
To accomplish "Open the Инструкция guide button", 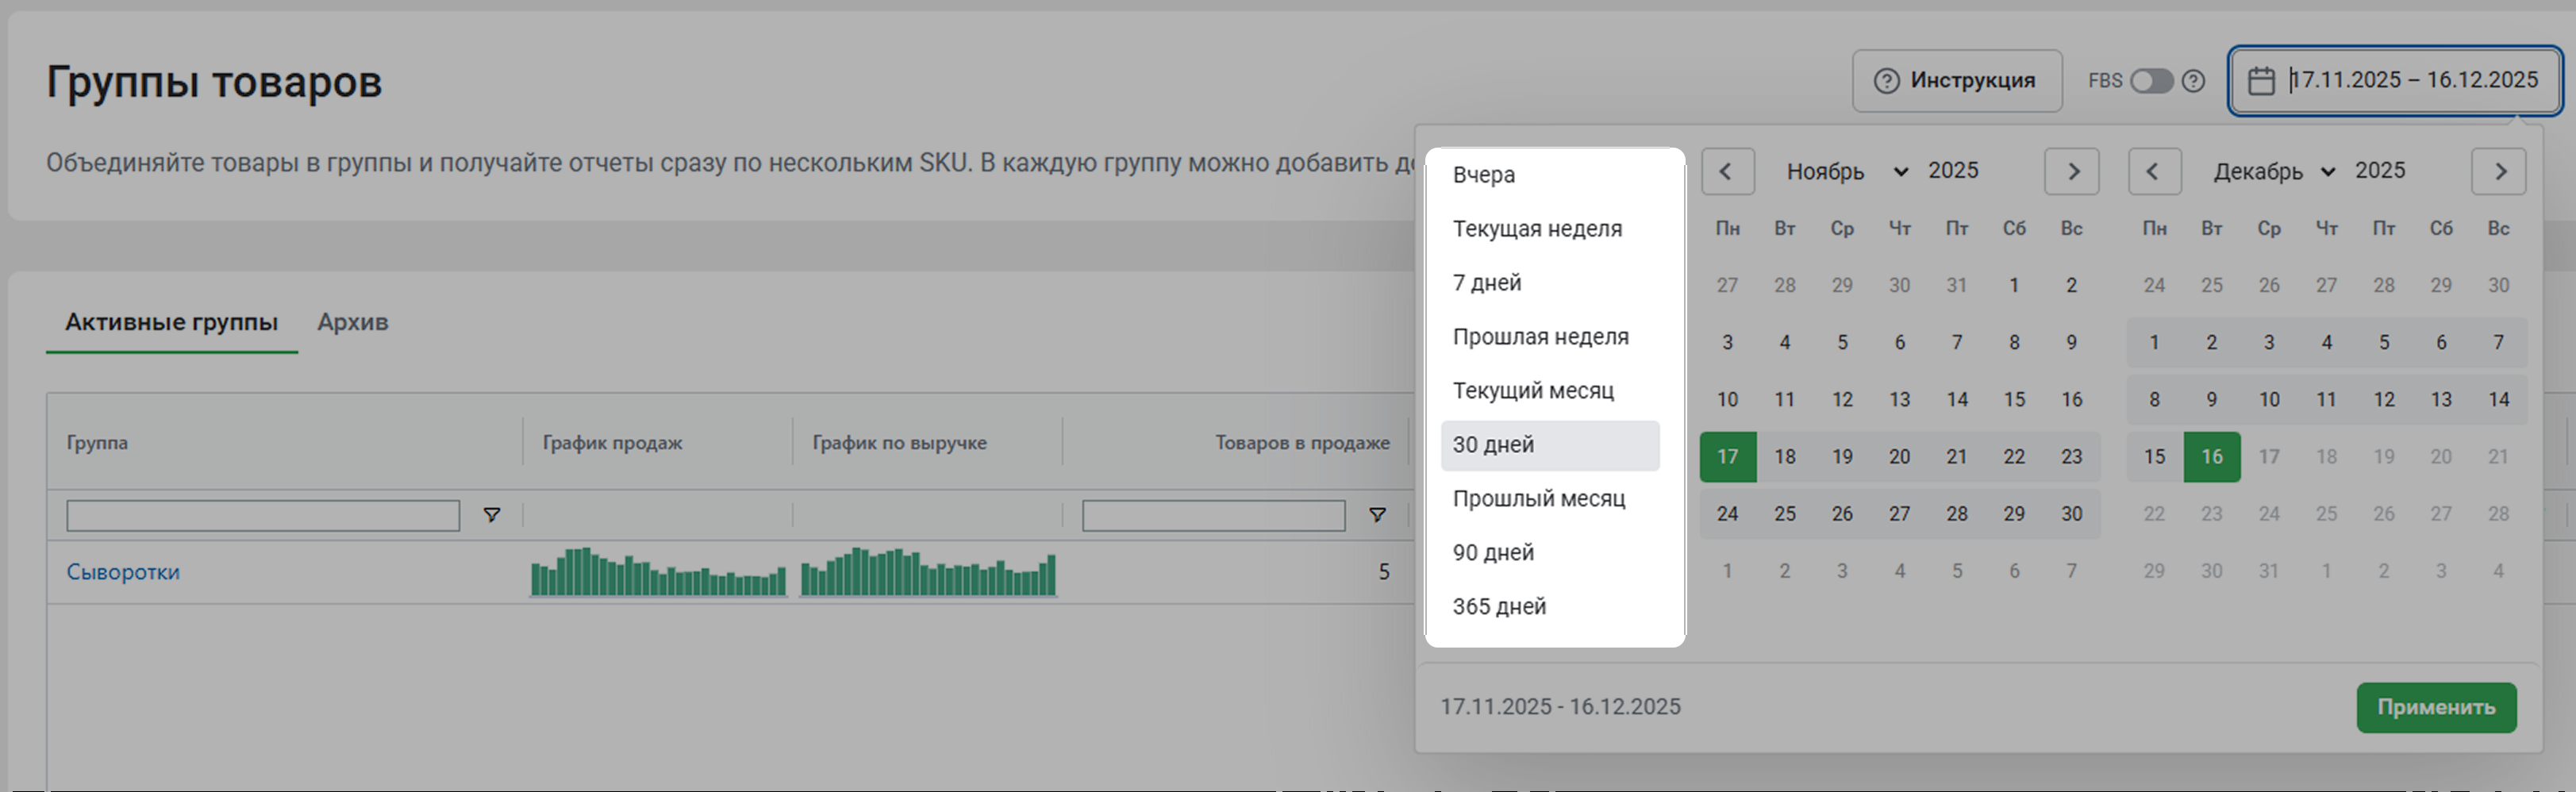I will tap(1956, 81).
